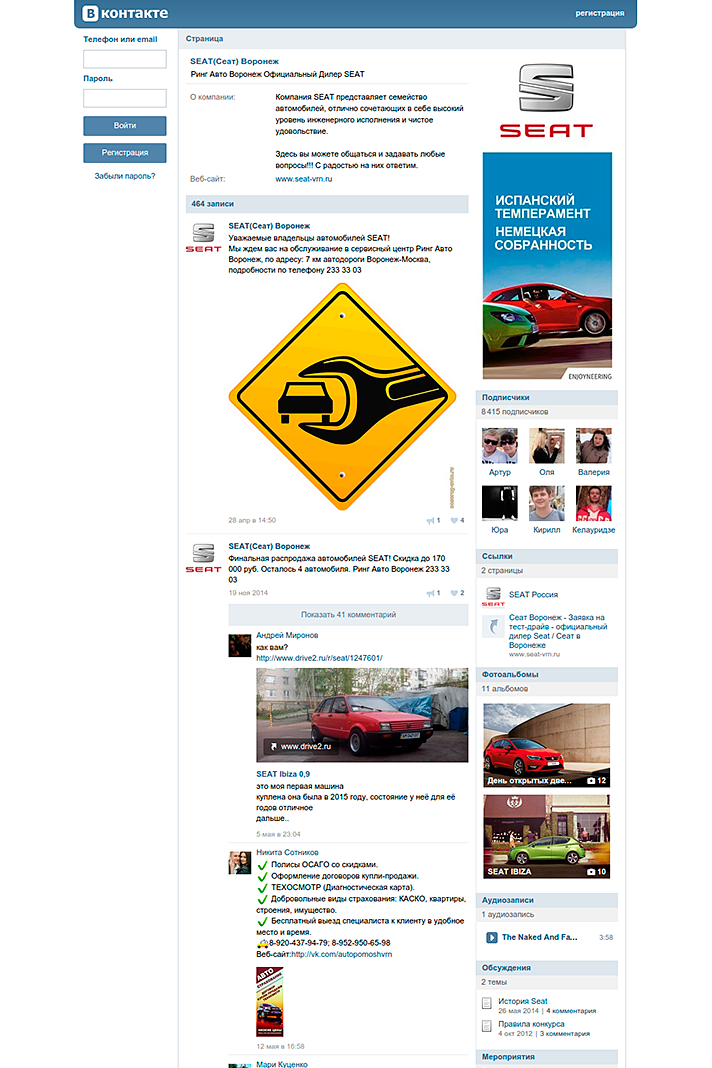The width and height of the screenshot is (712, 1068).
Task: Click the 5 мая в 23:04 comment timestamp
Action: click(278, 834)
